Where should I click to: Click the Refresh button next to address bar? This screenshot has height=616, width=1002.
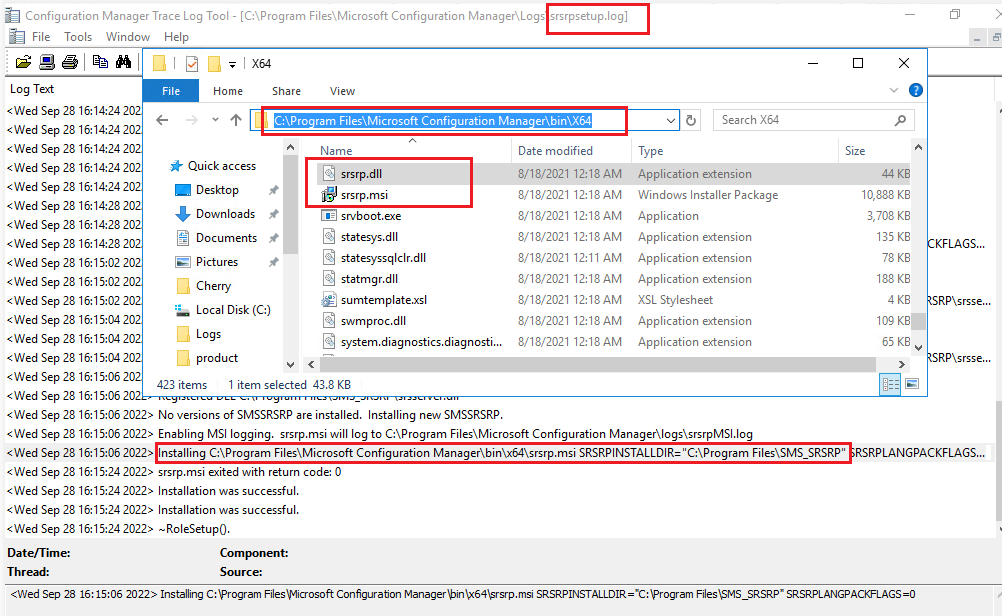(x=691, y=120)
